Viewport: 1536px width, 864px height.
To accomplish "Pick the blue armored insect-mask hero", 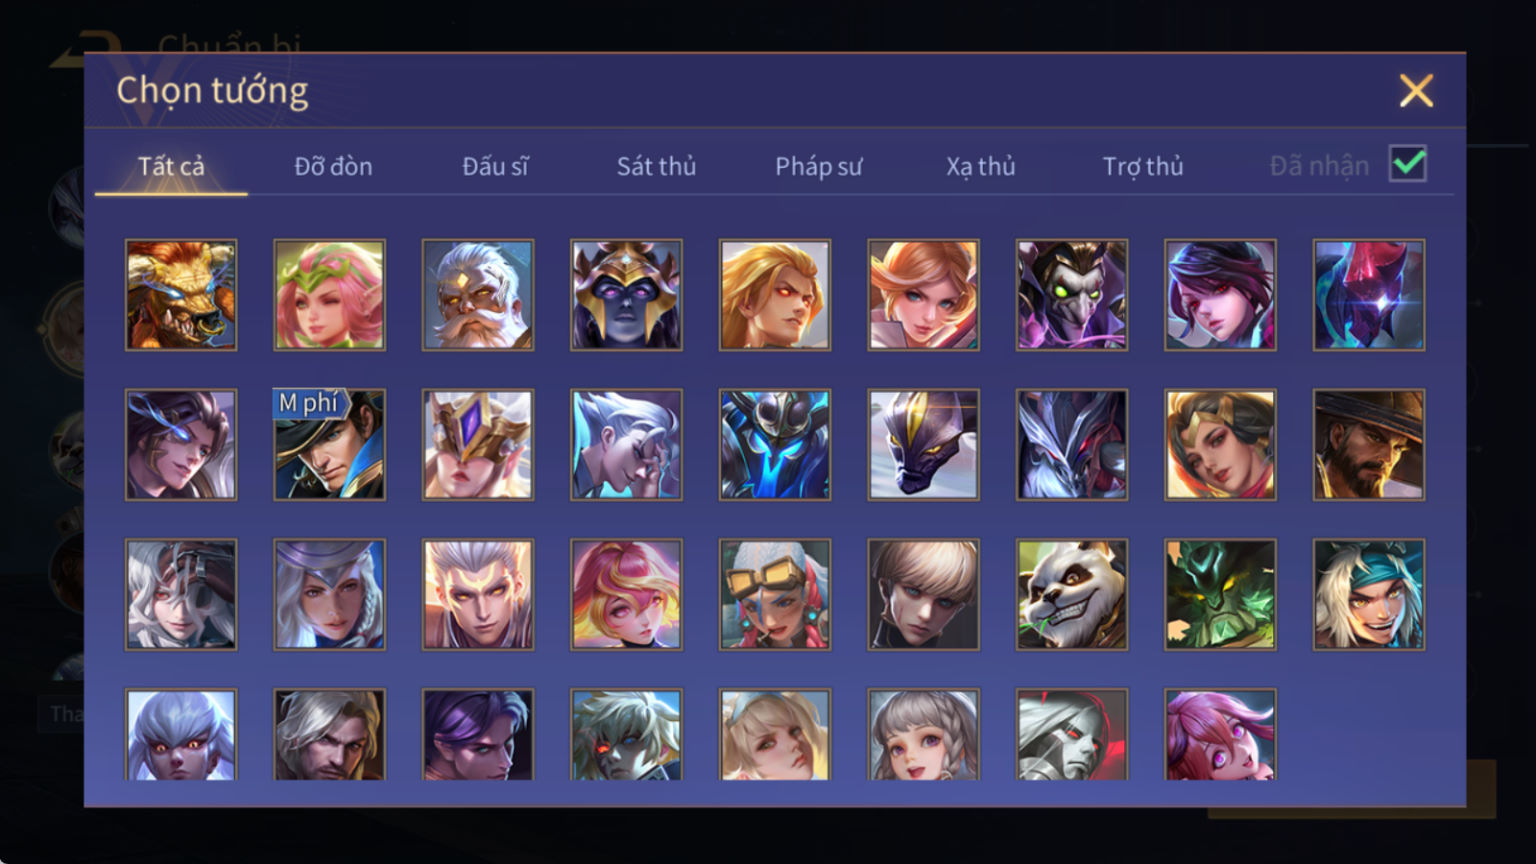I will click(x=775, y=445).
